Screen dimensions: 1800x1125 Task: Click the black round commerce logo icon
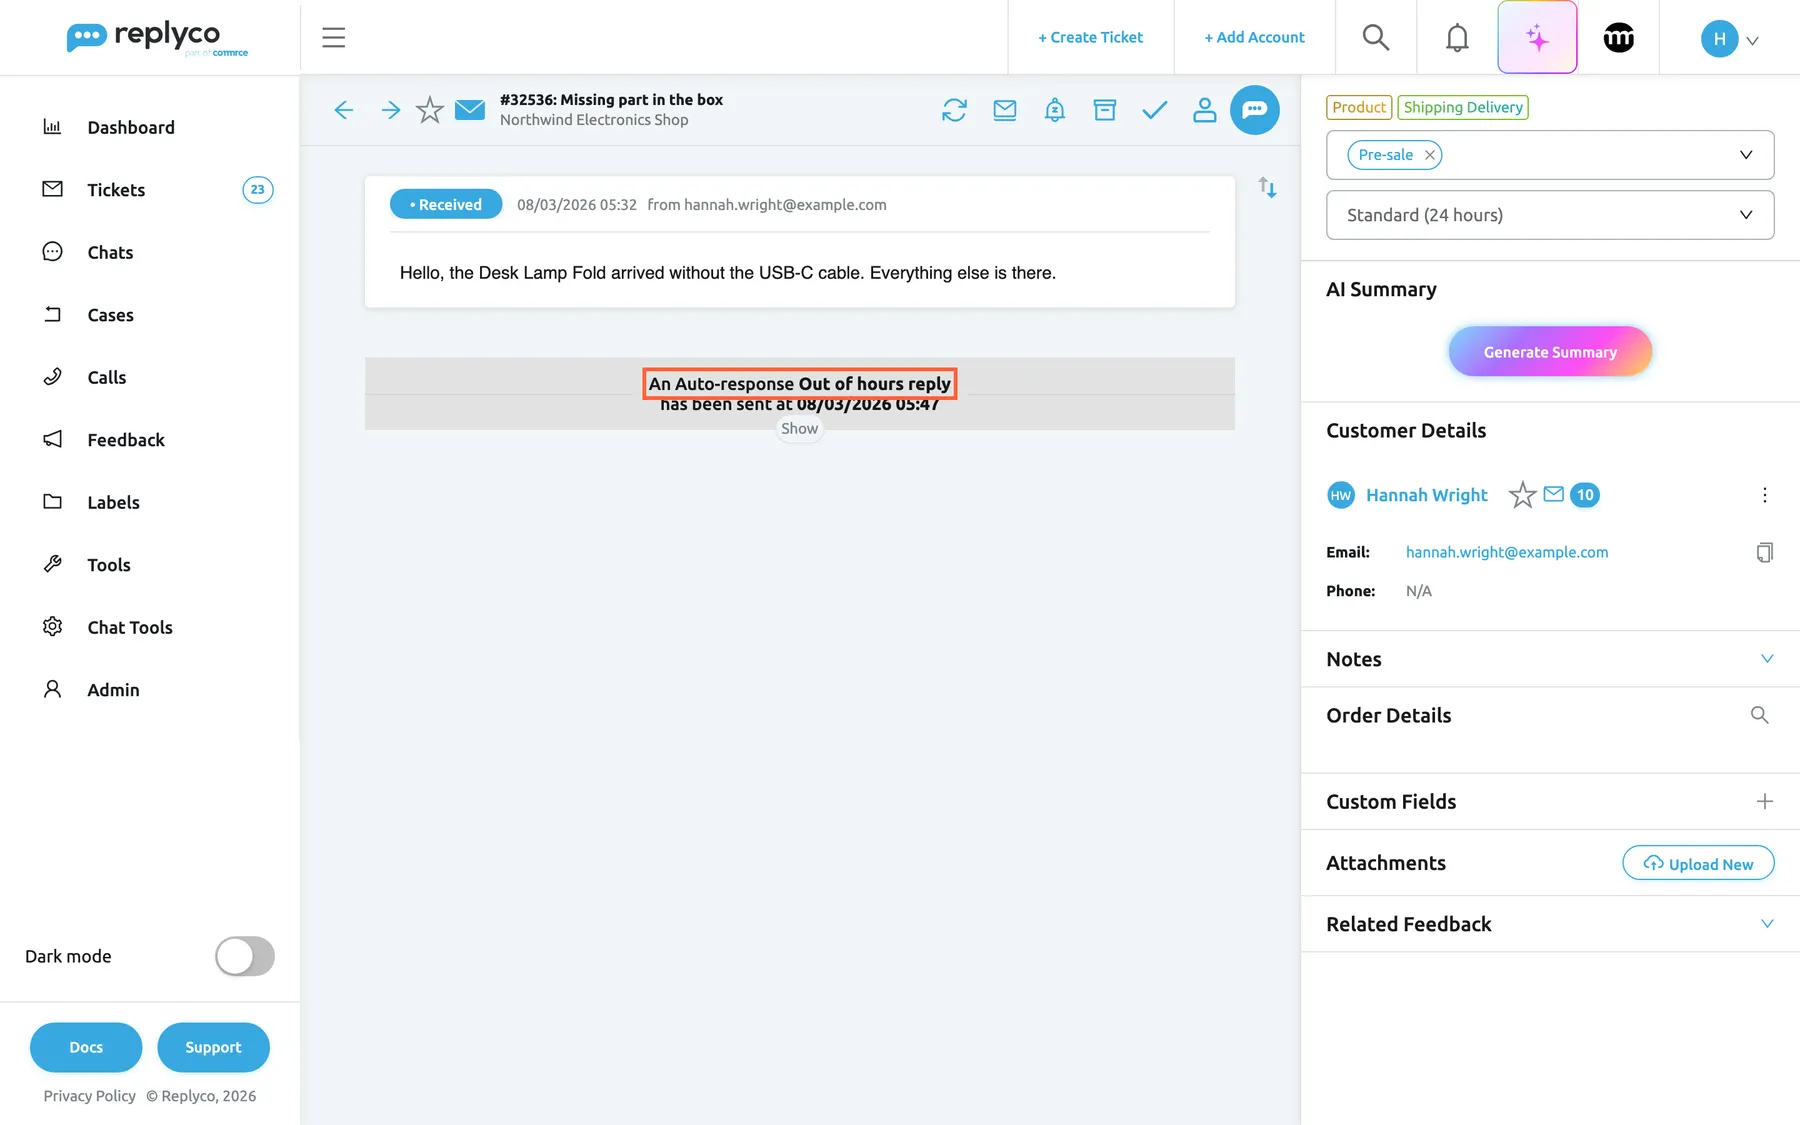tap(1618, 38)
